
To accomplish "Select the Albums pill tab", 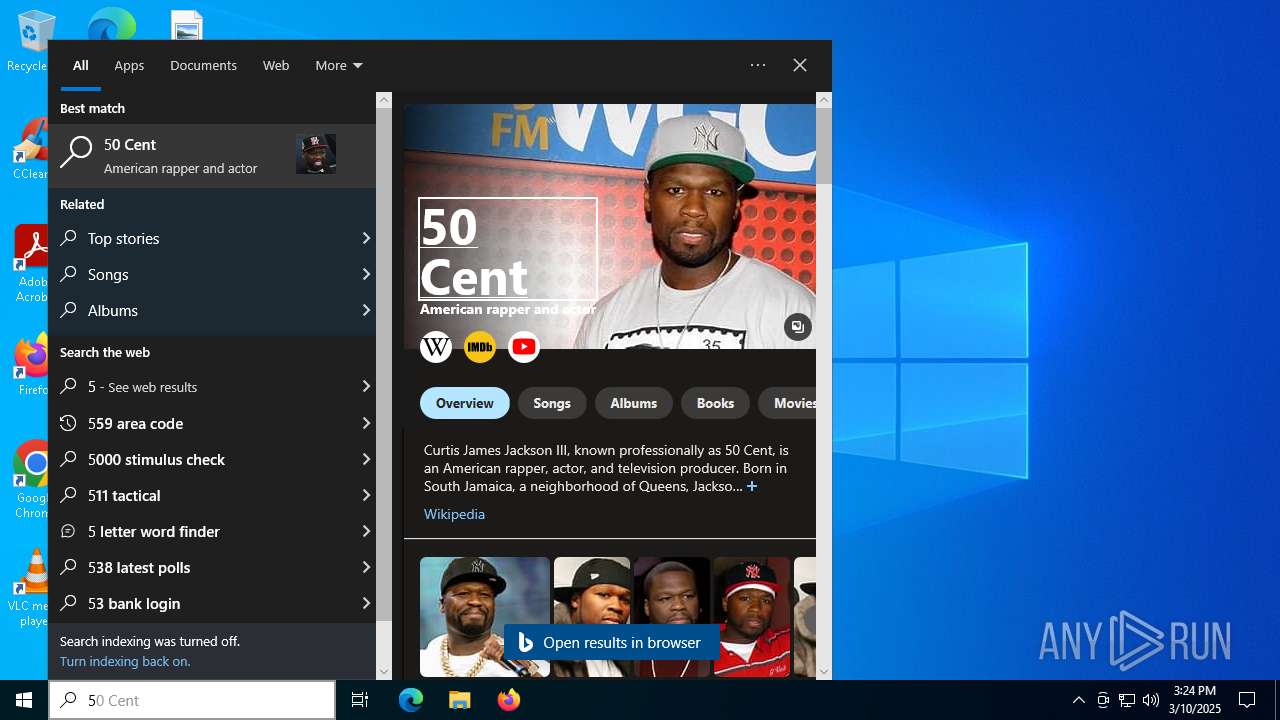I will (x=634, y=403).
